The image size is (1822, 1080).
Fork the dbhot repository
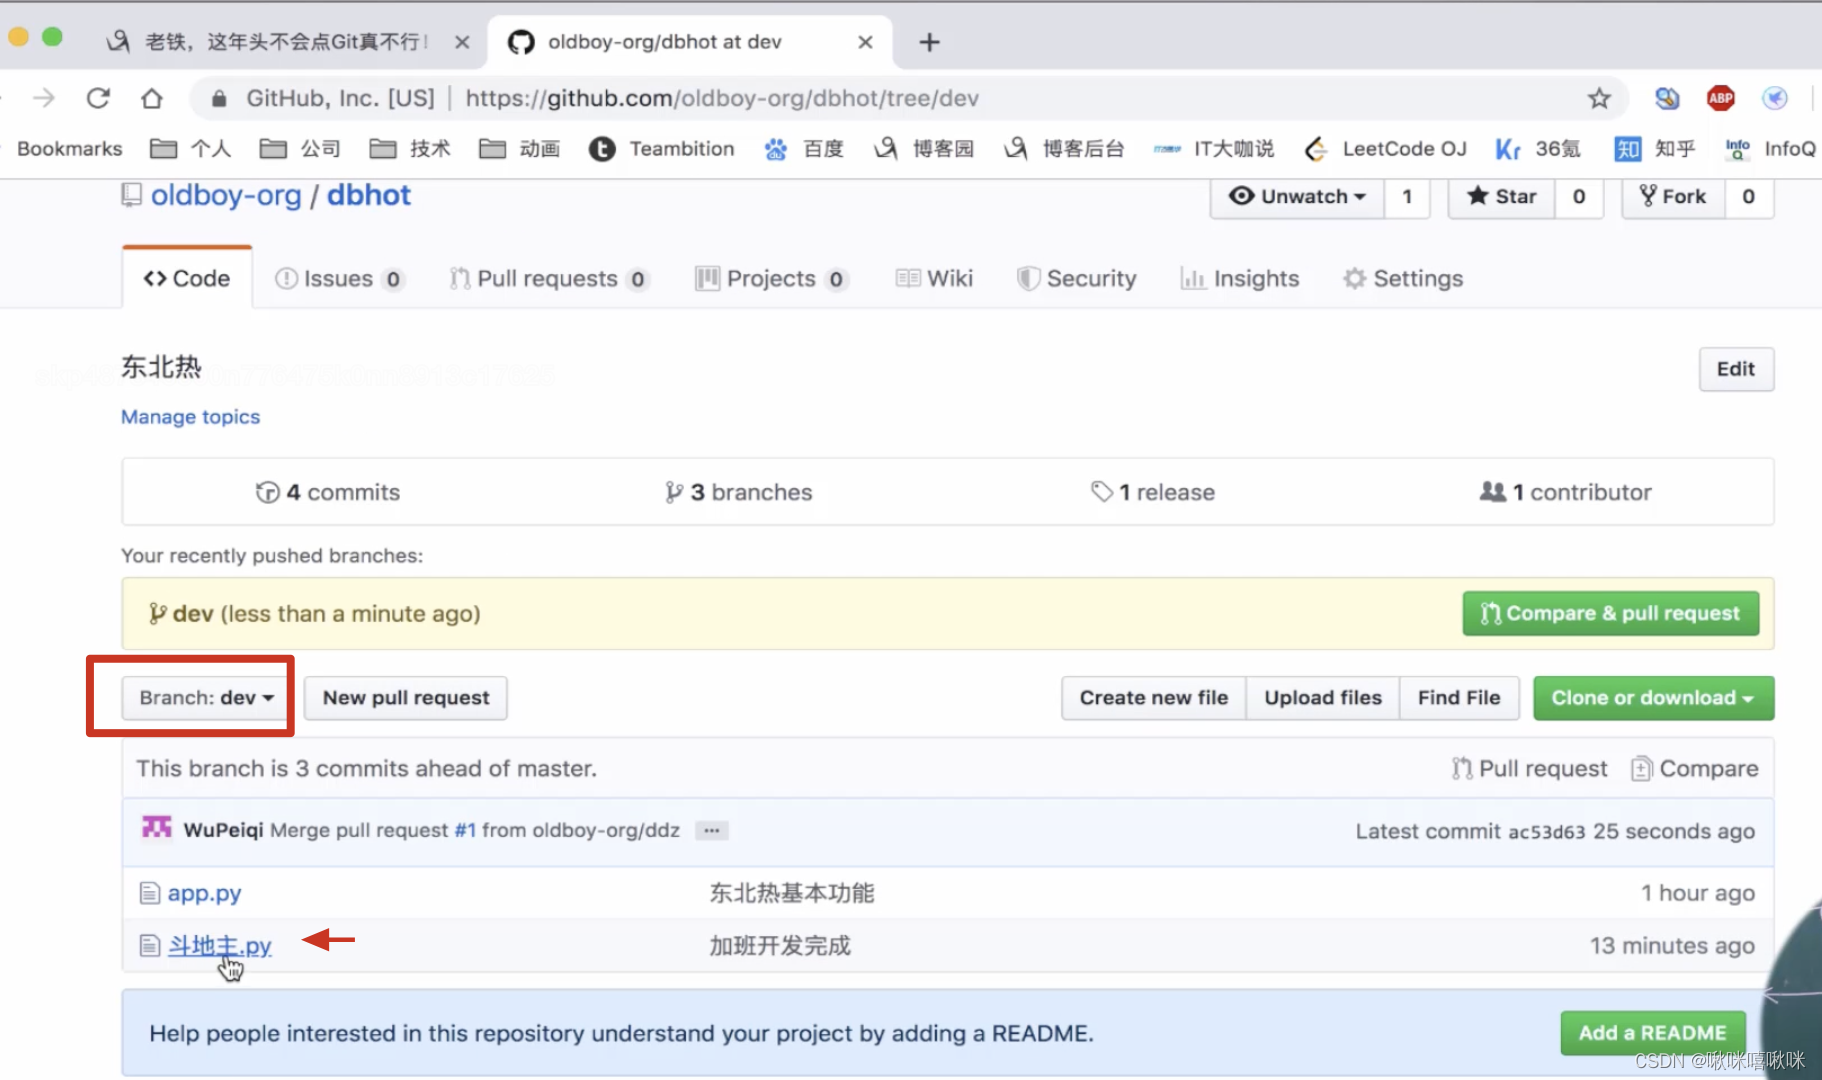(1672, 196)
